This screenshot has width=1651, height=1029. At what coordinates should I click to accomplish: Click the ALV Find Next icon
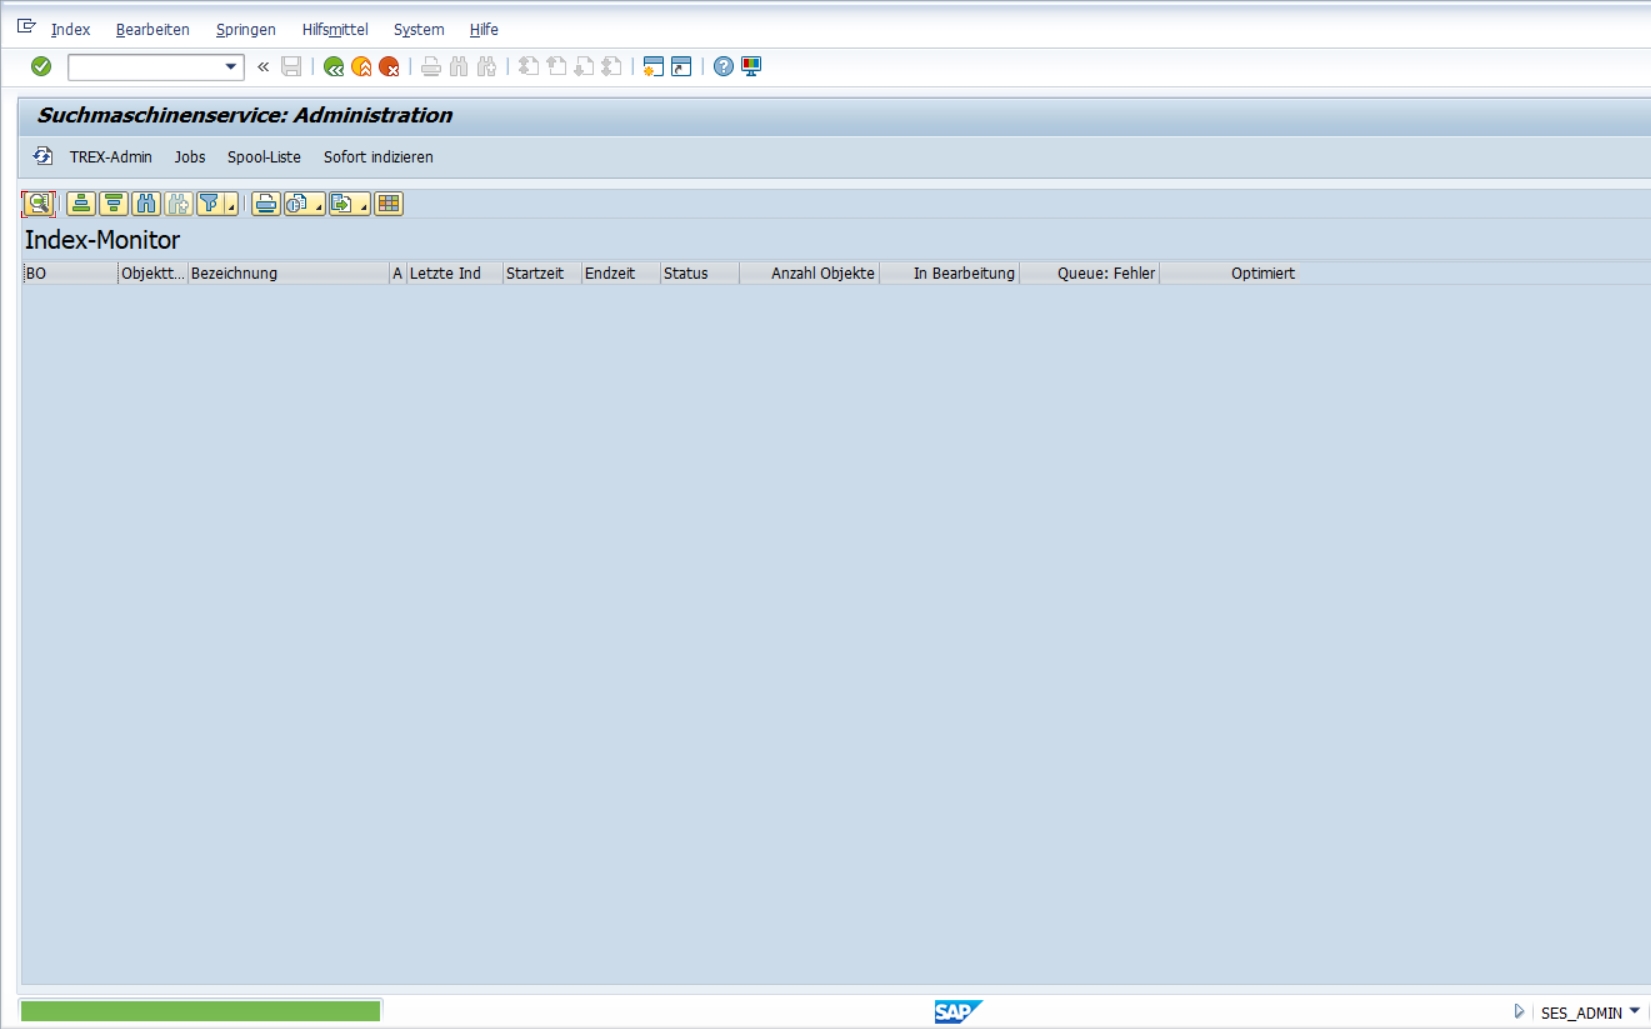pyautogui.click(x=178, y=204)
